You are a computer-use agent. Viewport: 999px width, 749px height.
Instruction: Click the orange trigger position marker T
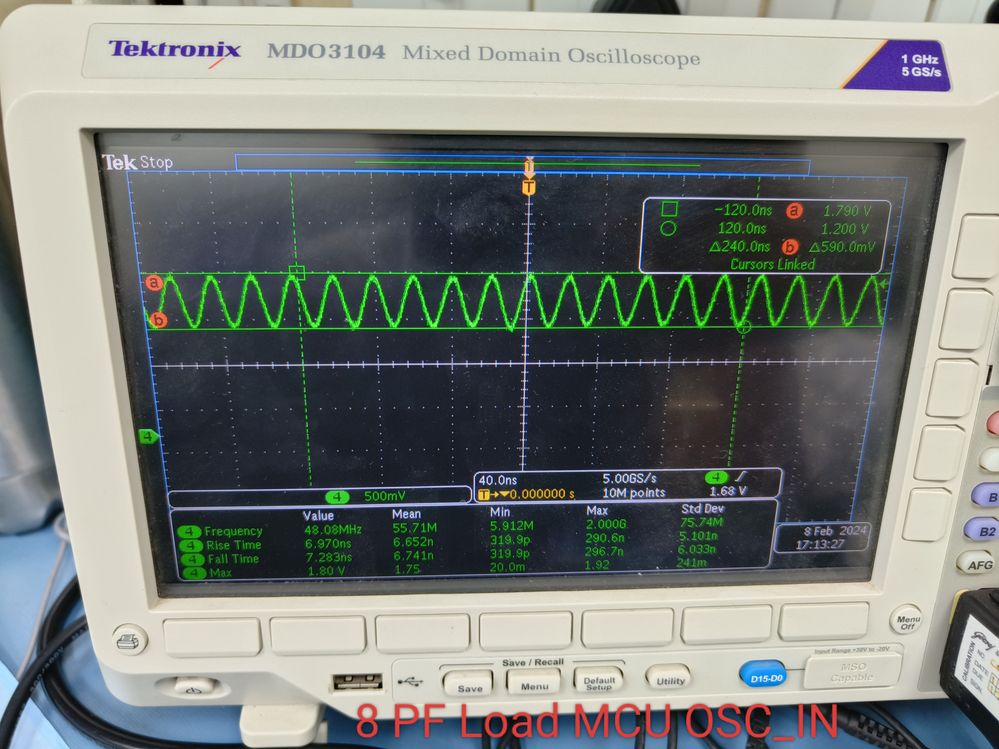click(x=530, y=184)
